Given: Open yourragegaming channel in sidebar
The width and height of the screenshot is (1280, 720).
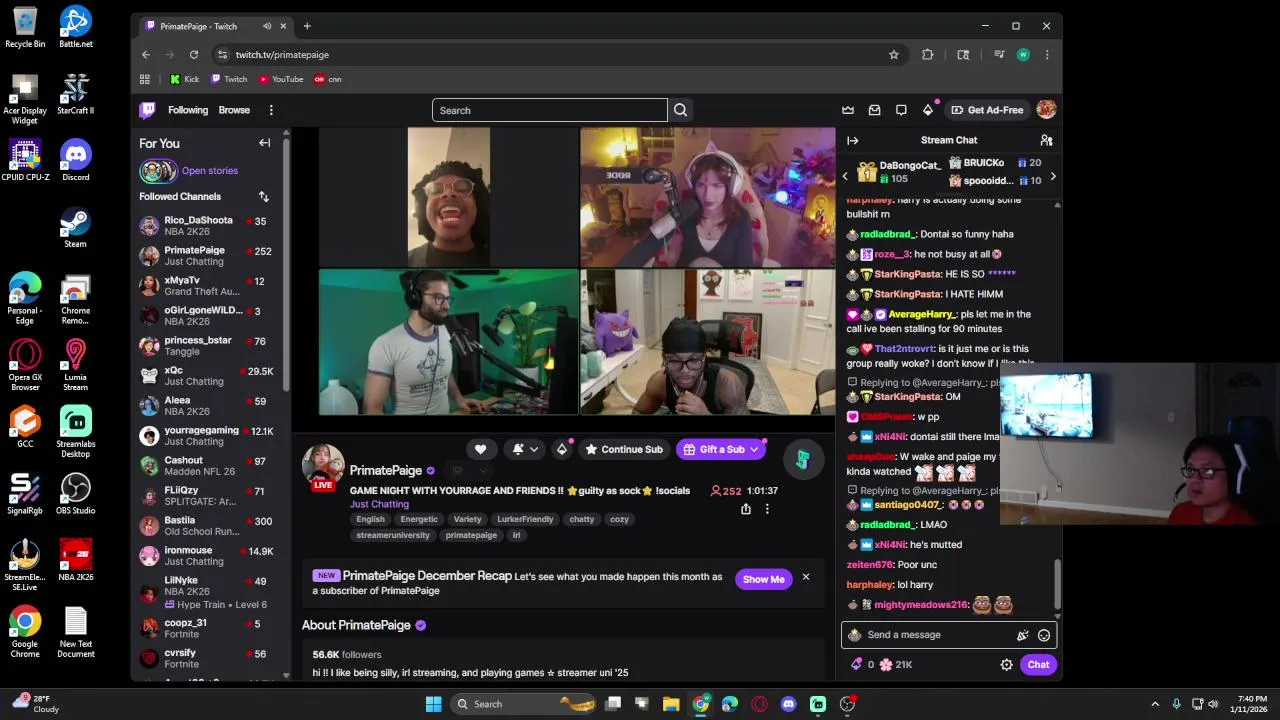Looking at the screenshot, I should [209, 436].
